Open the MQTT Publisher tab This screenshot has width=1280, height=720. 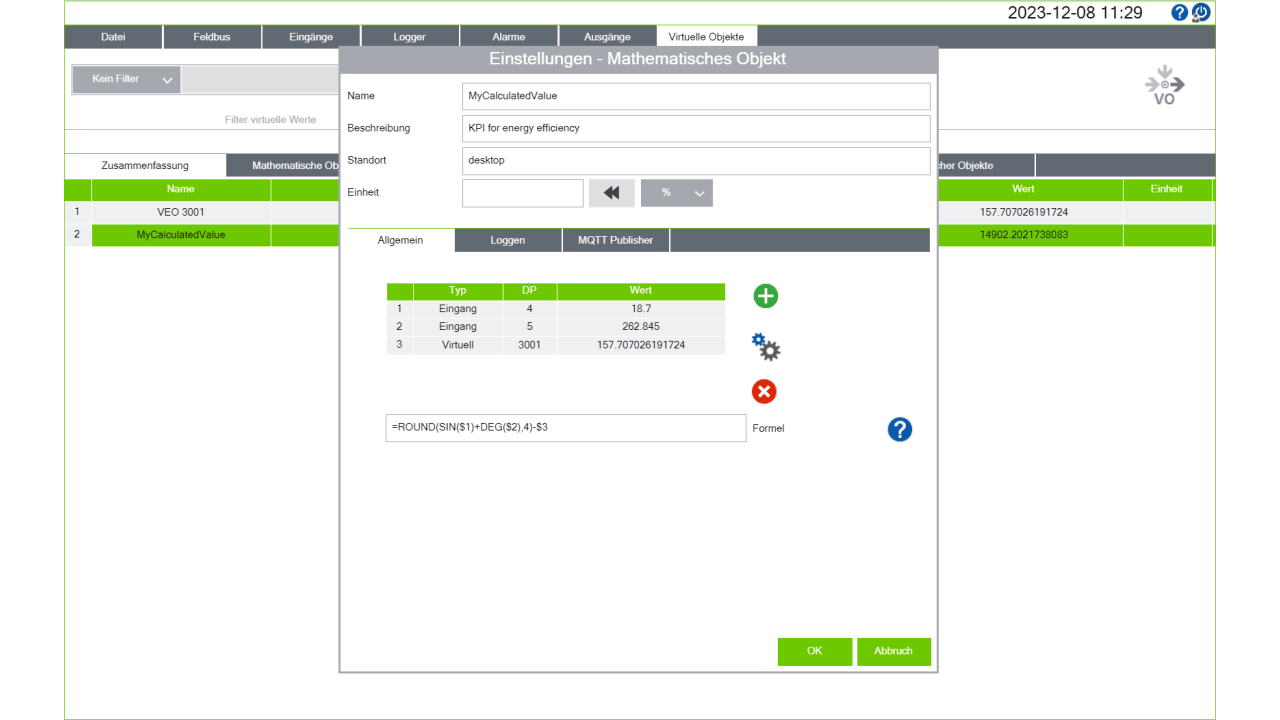pos(615,240)
